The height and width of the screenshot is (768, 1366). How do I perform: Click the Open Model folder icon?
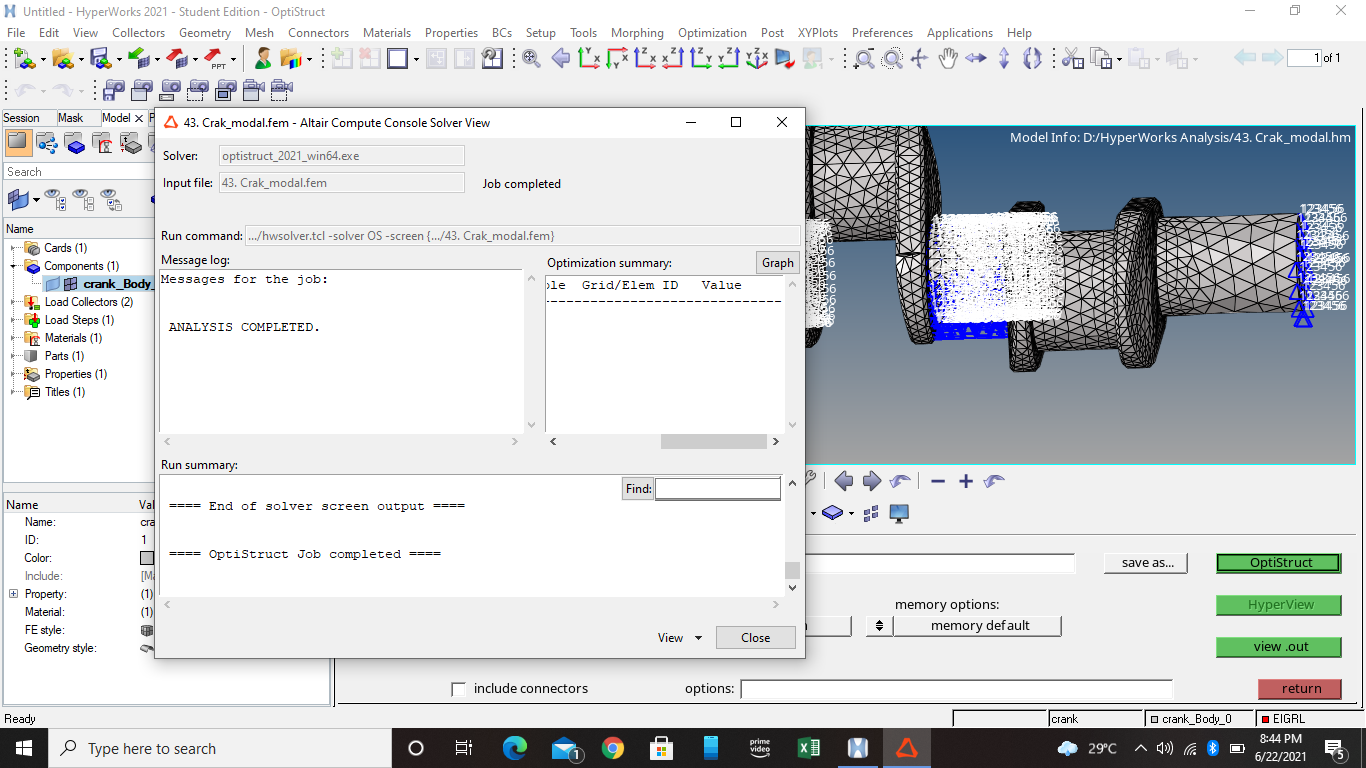(x=62, y=59)
